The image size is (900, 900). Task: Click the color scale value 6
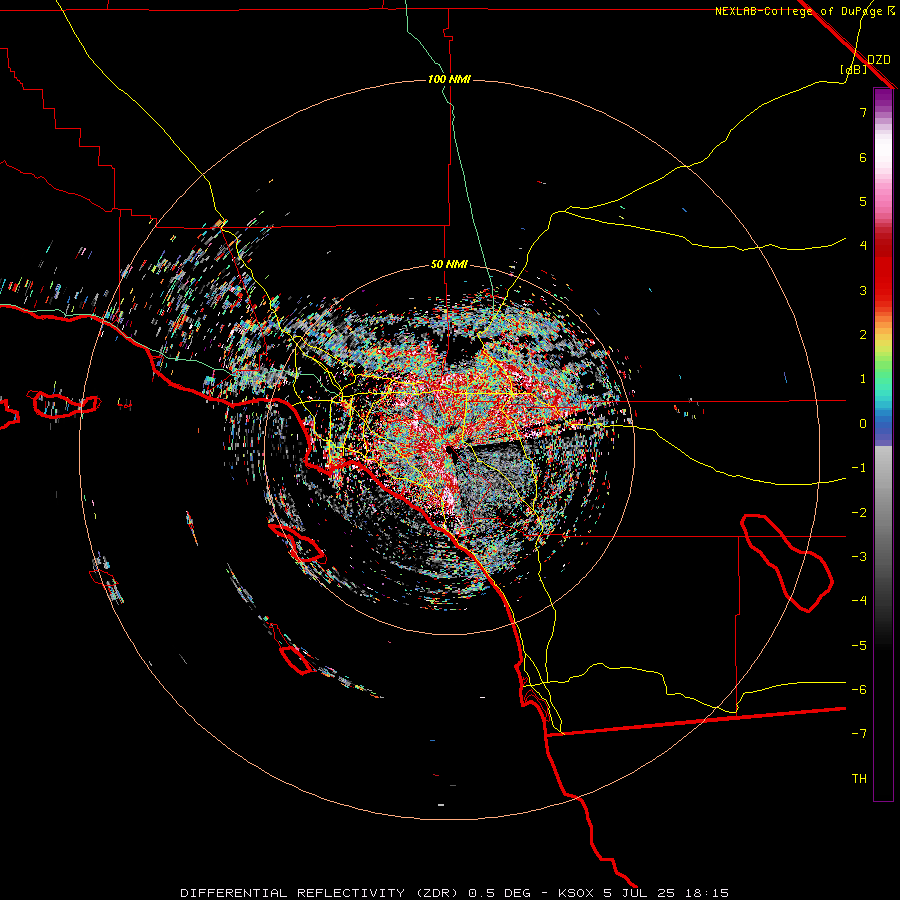coord(863,157)
